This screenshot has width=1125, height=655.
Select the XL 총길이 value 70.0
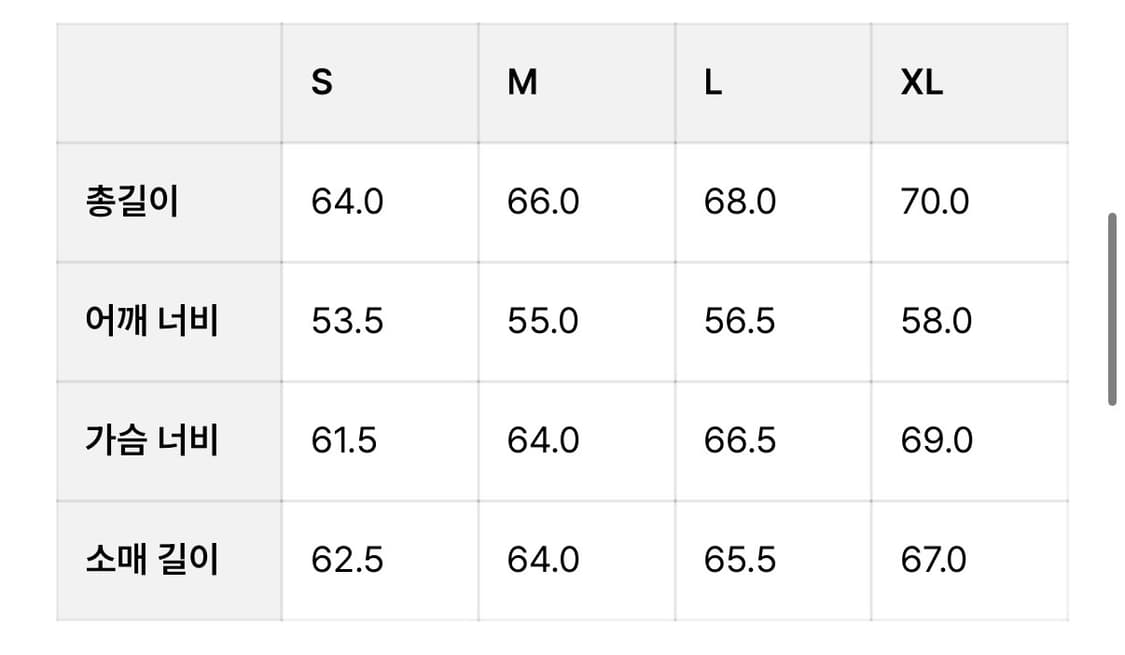click(x=935, y=202)
